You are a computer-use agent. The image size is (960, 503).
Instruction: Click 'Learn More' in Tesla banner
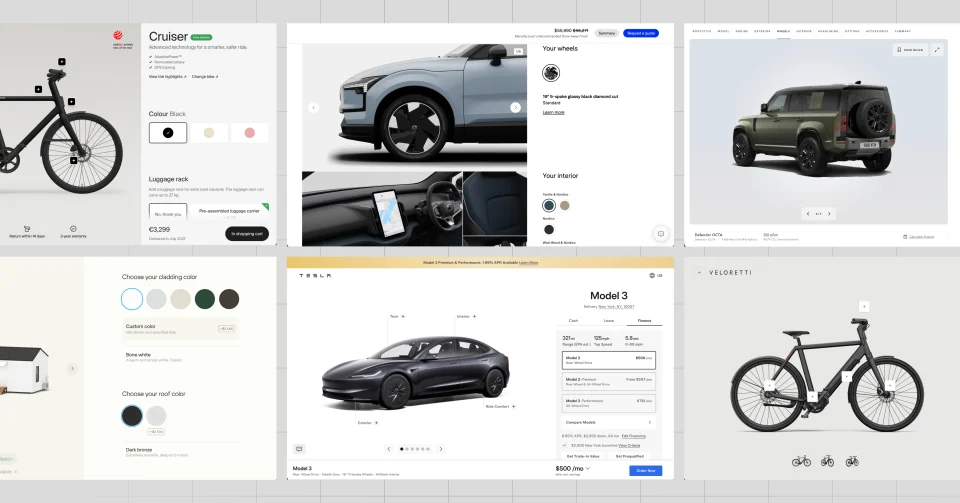click(x=528, y=263)
